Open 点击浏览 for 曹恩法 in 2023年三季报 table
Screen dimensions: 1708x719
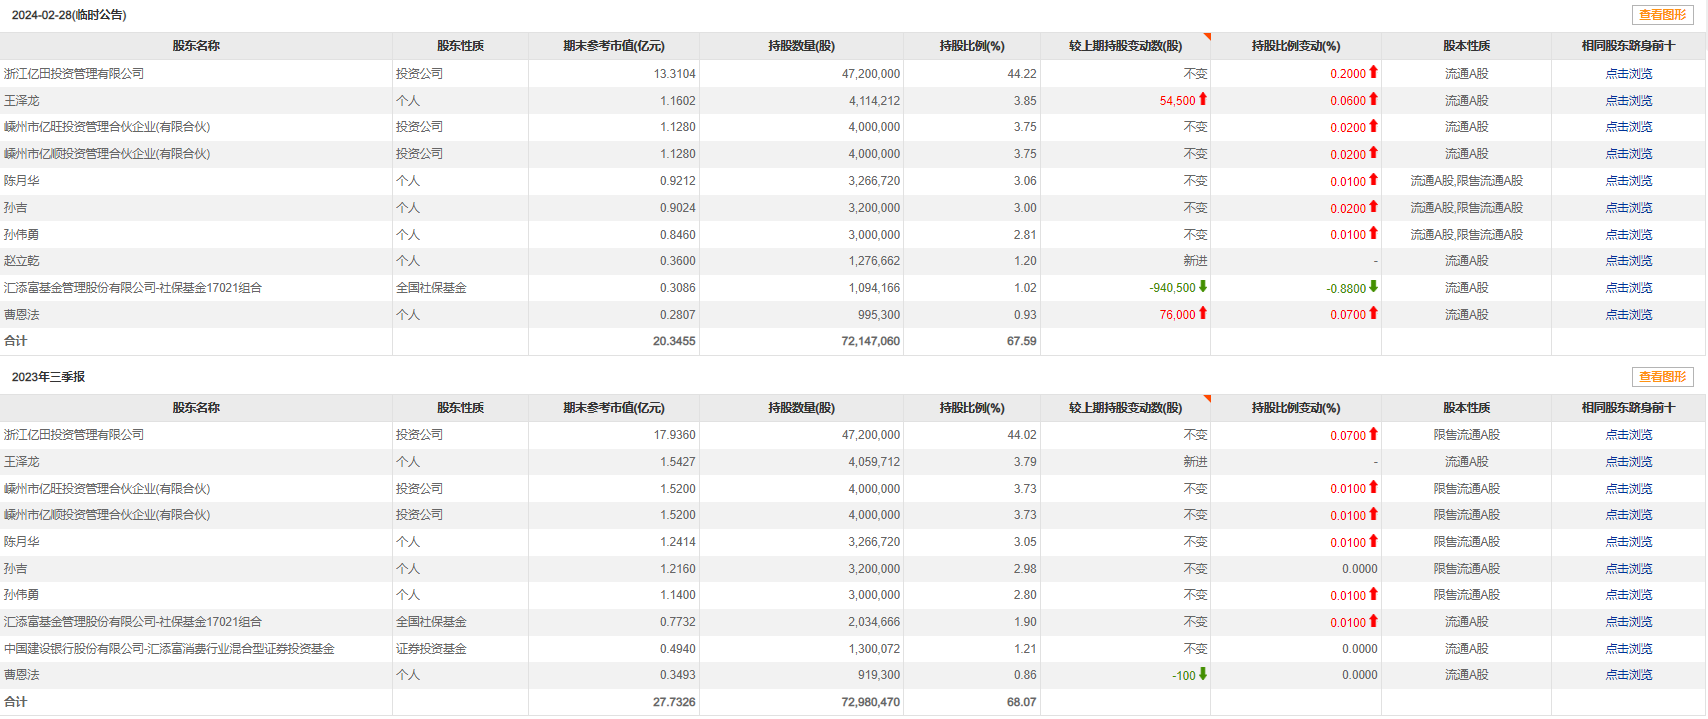[1628, 675]
